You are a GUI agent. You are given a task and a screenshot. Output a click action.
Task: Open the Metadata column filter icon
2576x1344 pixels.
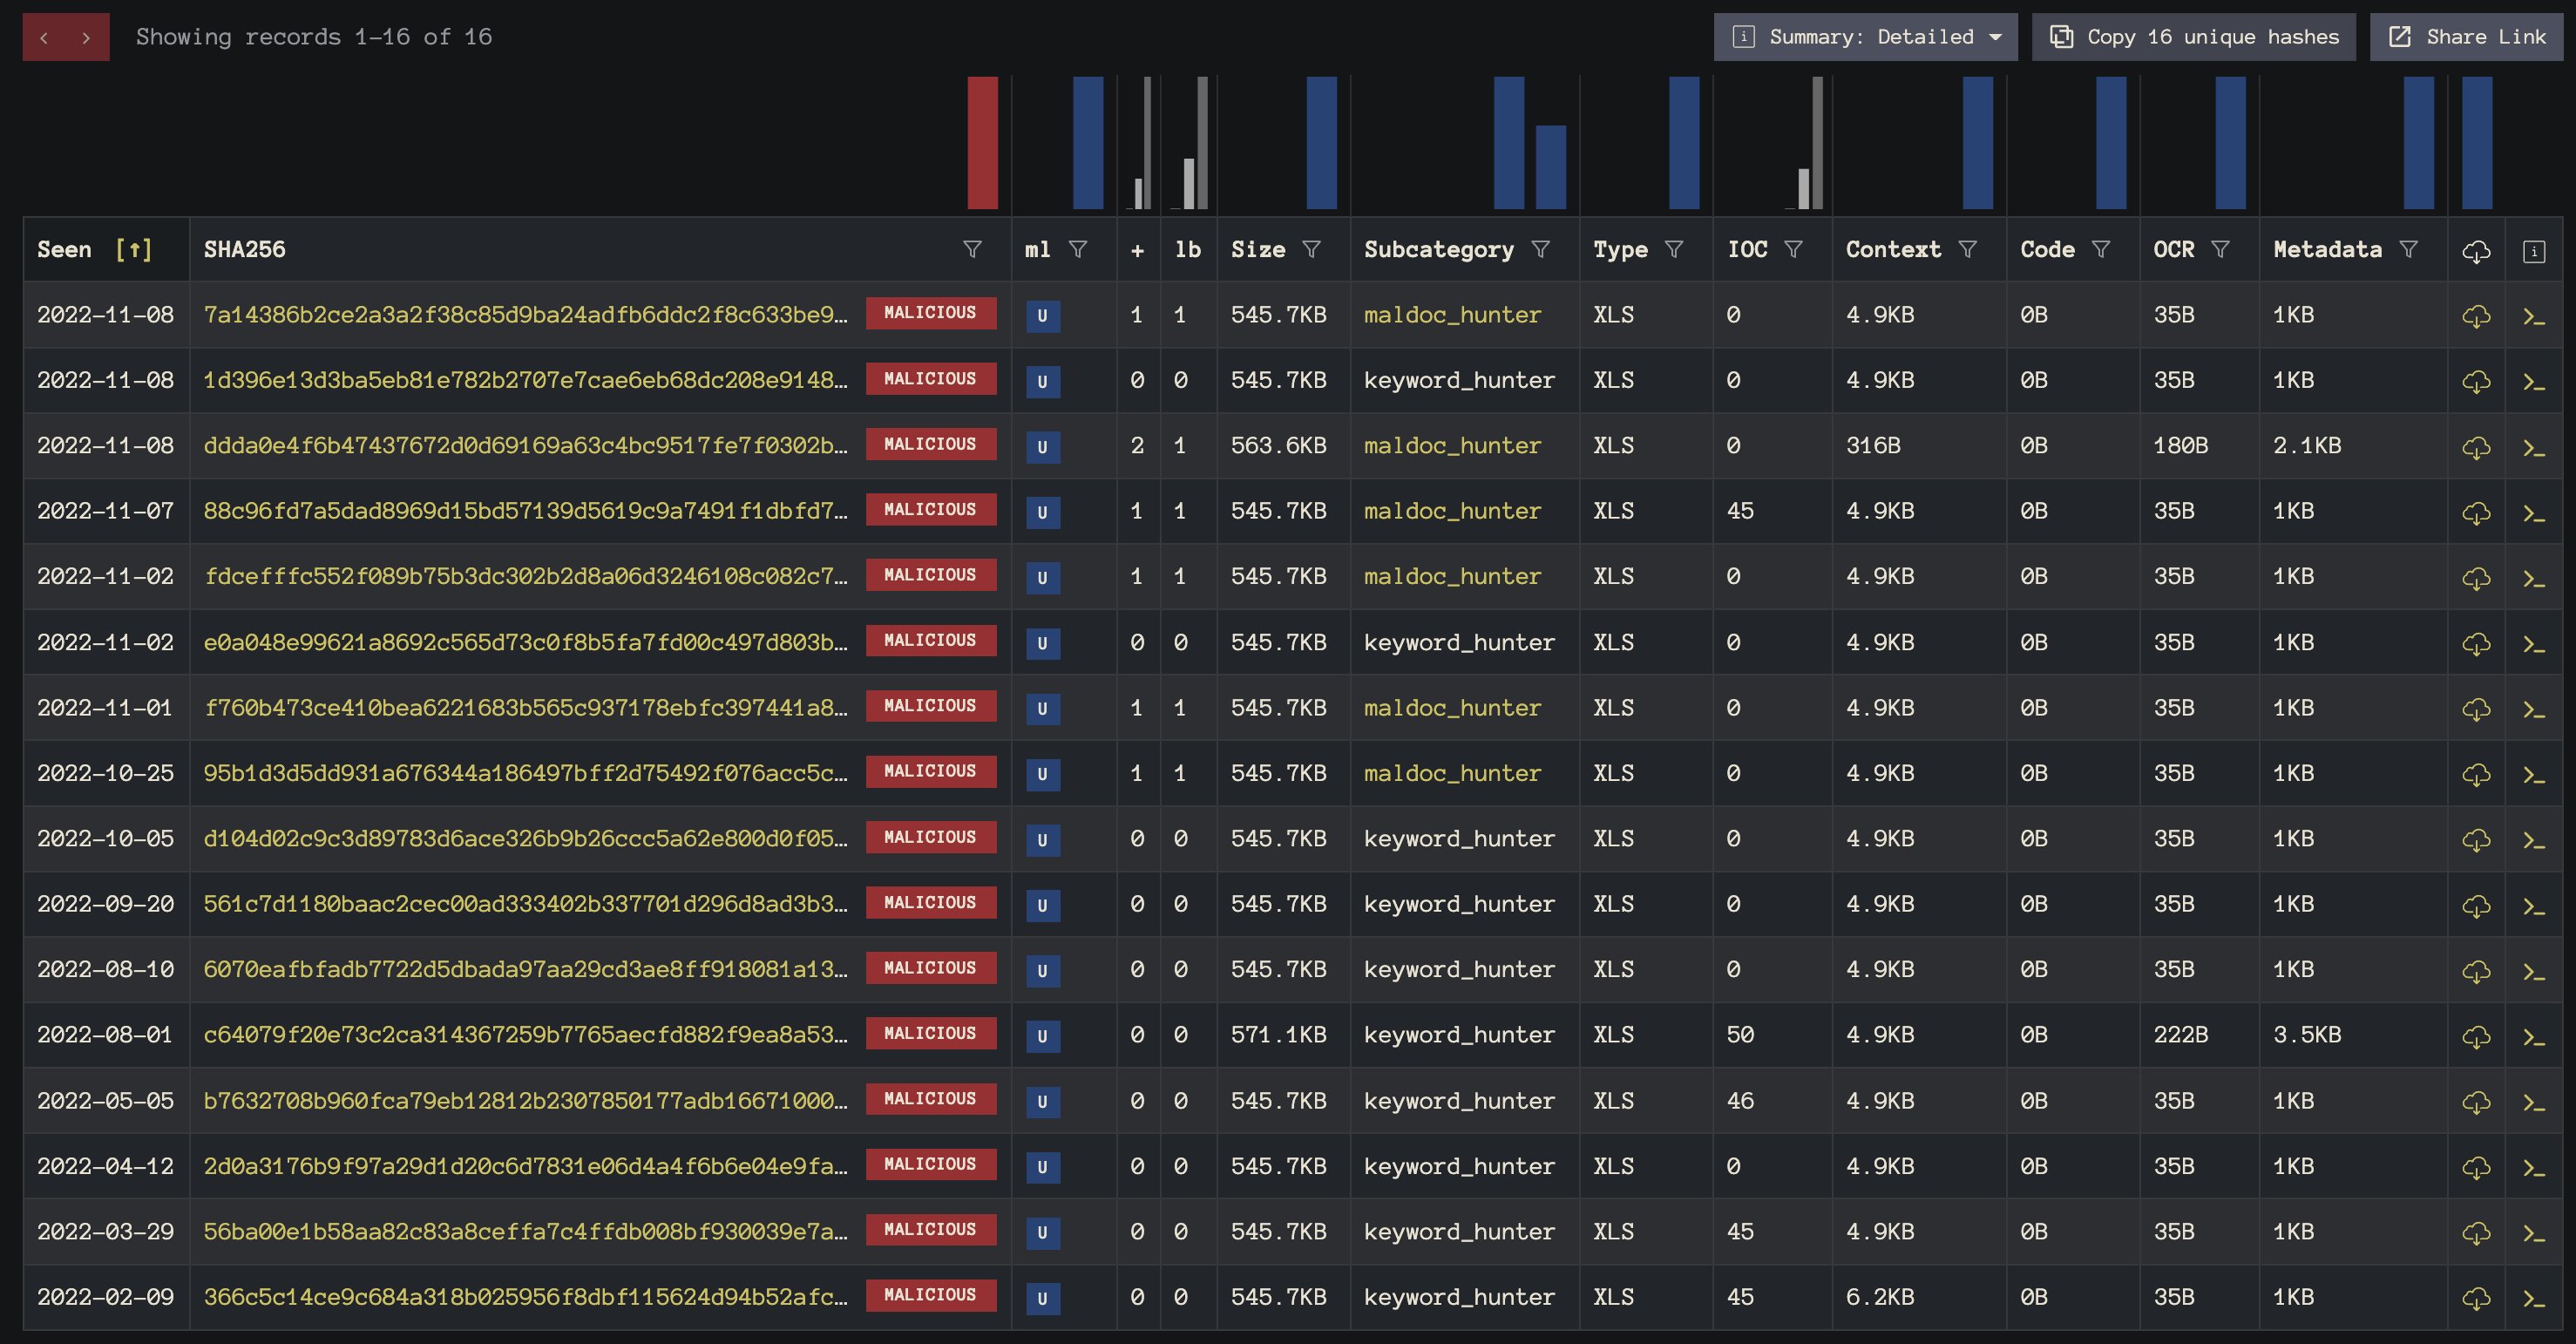(x=2409, y=249)
